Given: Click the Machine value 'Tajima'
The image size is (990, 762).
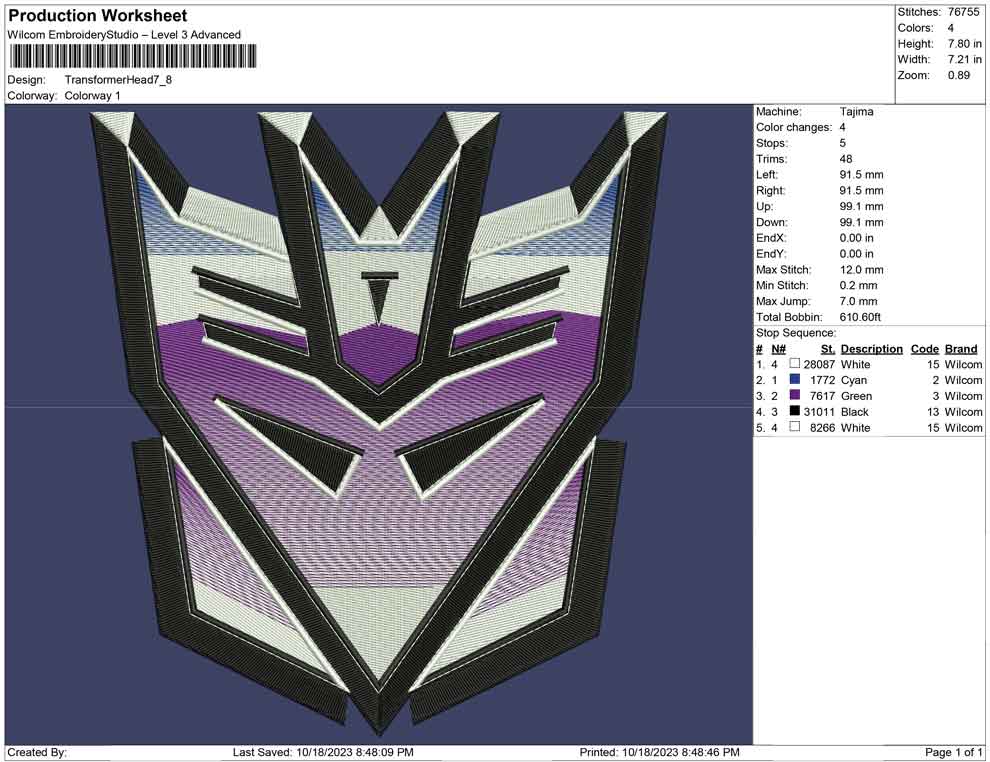Looking at the screenshot, I should tap(856, 112).
